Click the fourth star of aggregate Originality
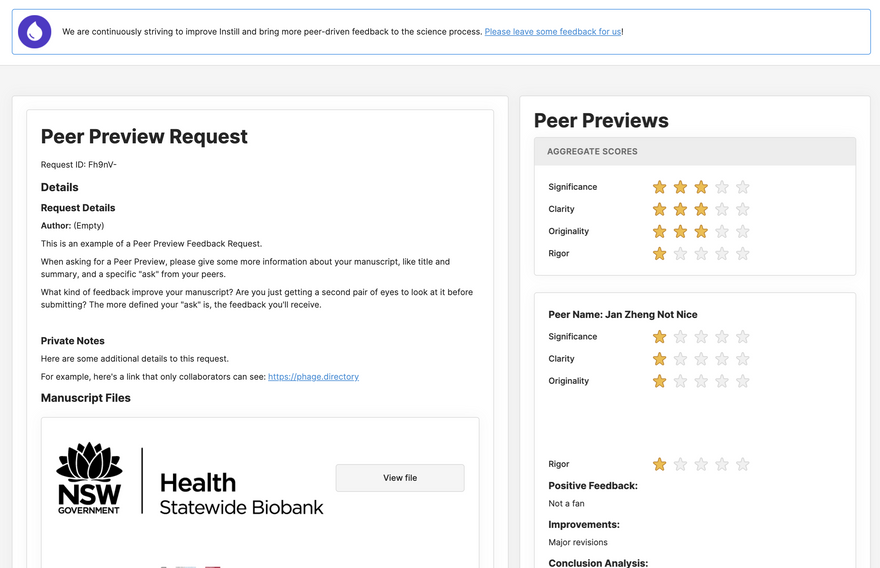Viewport: 880px width, 568px height. pos(722,231)
